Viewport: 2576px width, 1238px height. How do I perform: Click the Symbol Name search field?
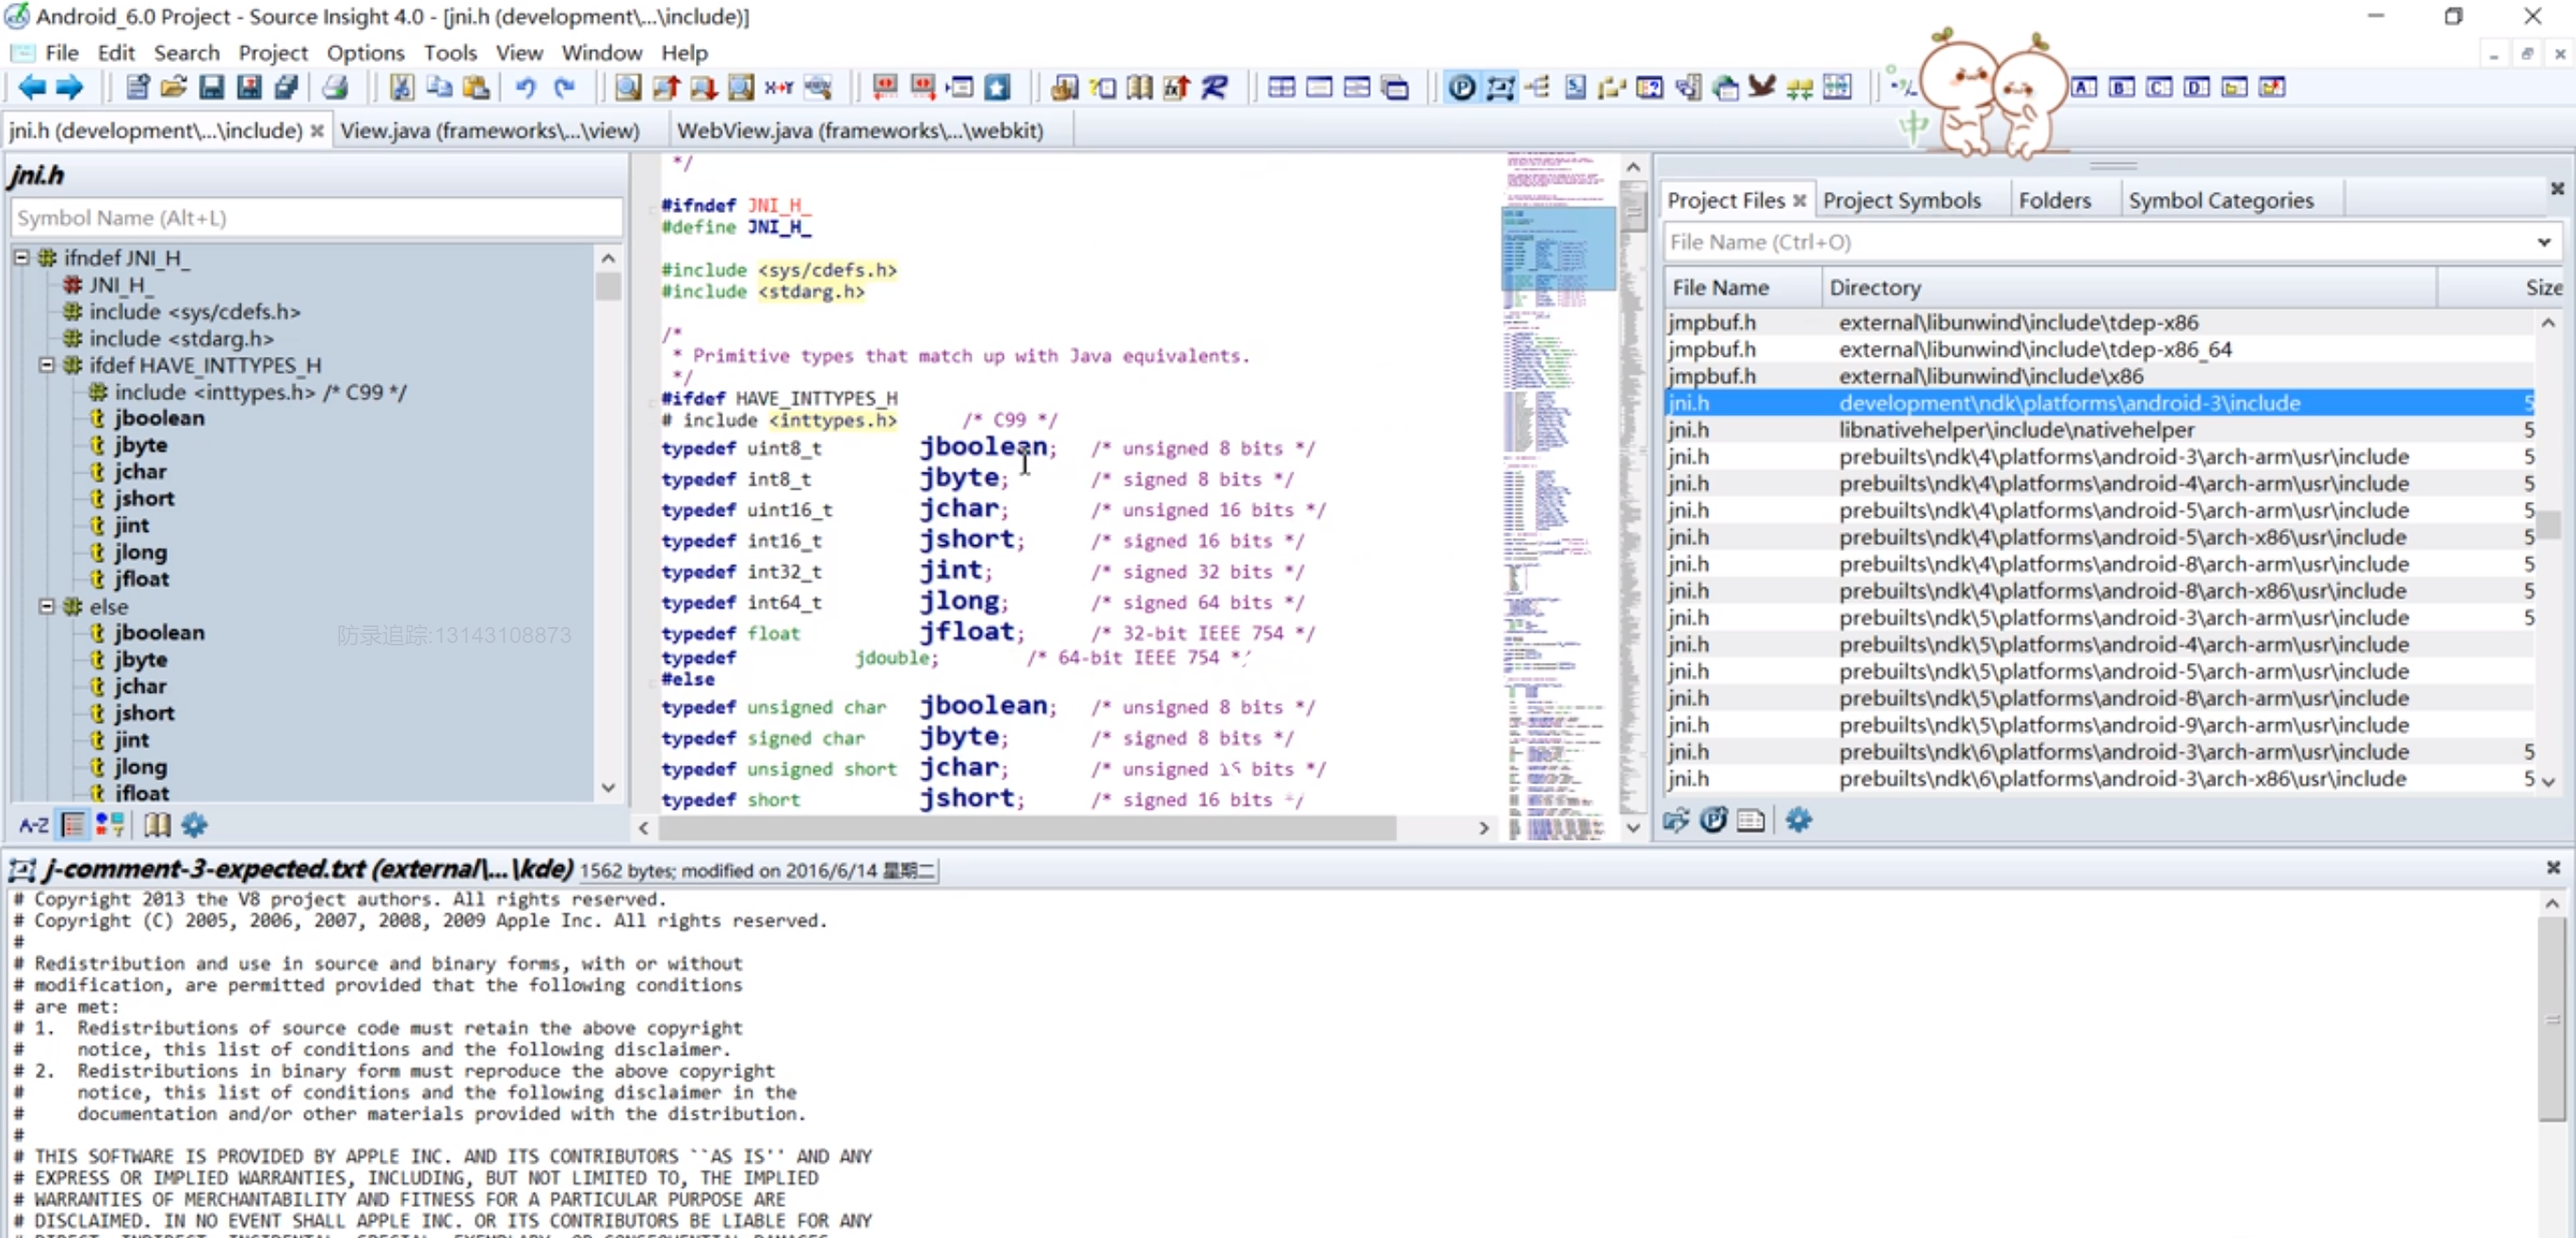tap(316, 218)
